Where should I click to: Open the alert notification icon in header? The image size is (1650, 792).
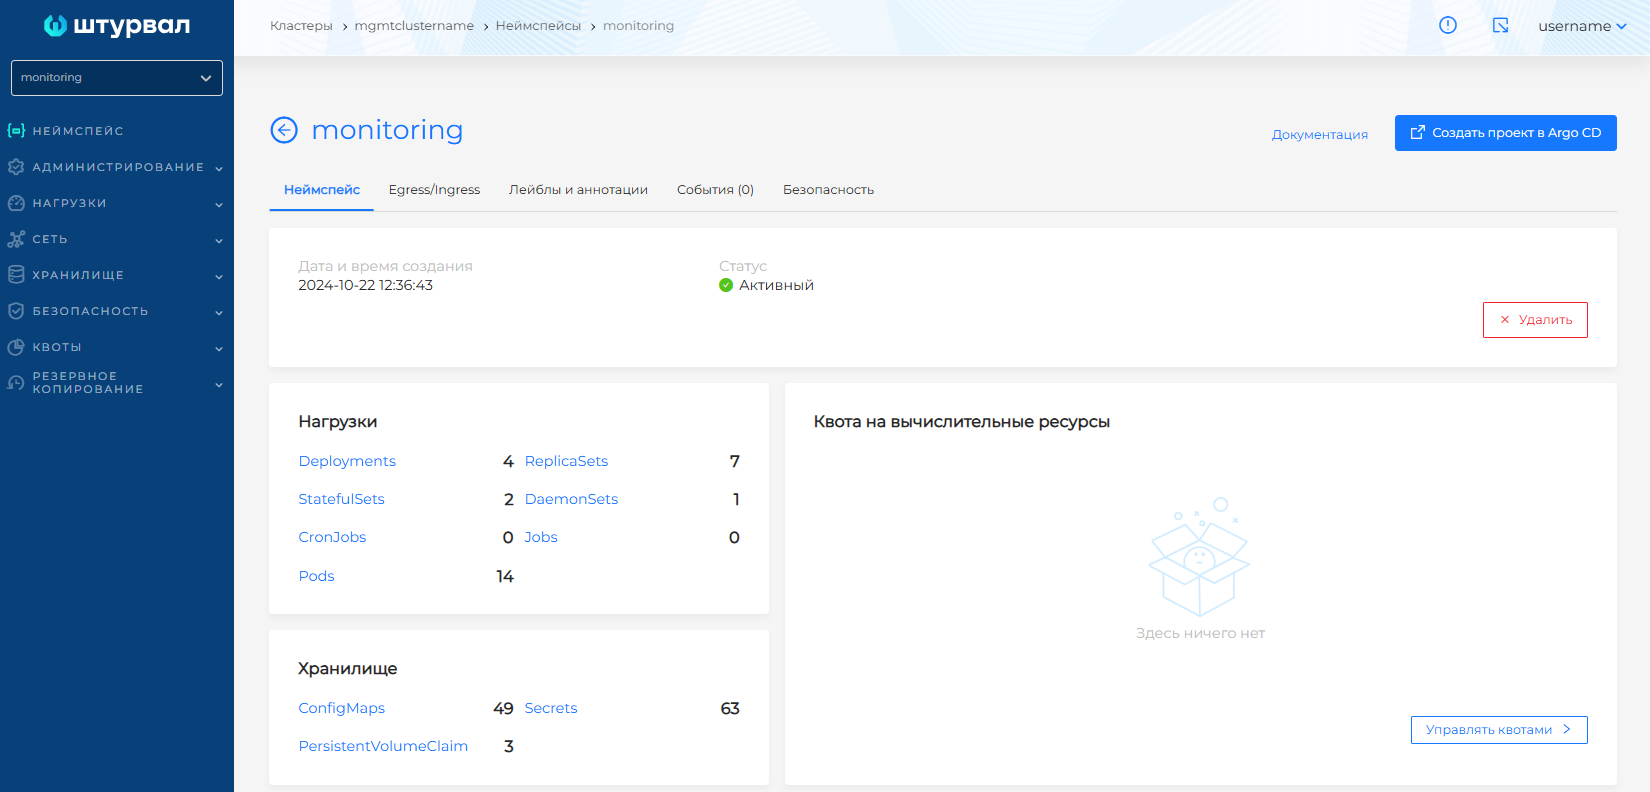pyautogui.click(x=1447, y=26)
